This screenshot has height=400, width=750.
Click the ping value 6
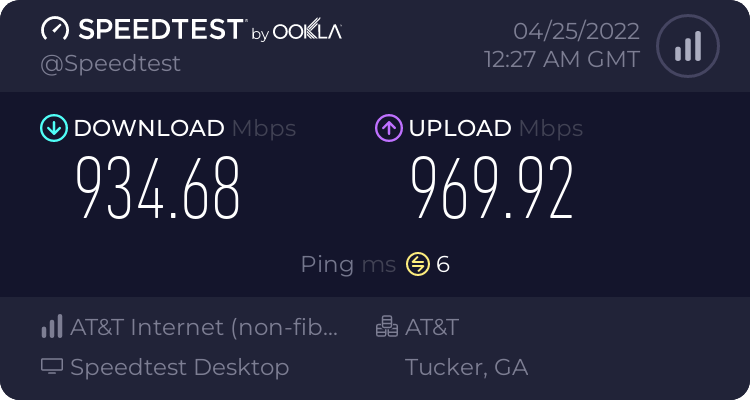click(443, 264)
